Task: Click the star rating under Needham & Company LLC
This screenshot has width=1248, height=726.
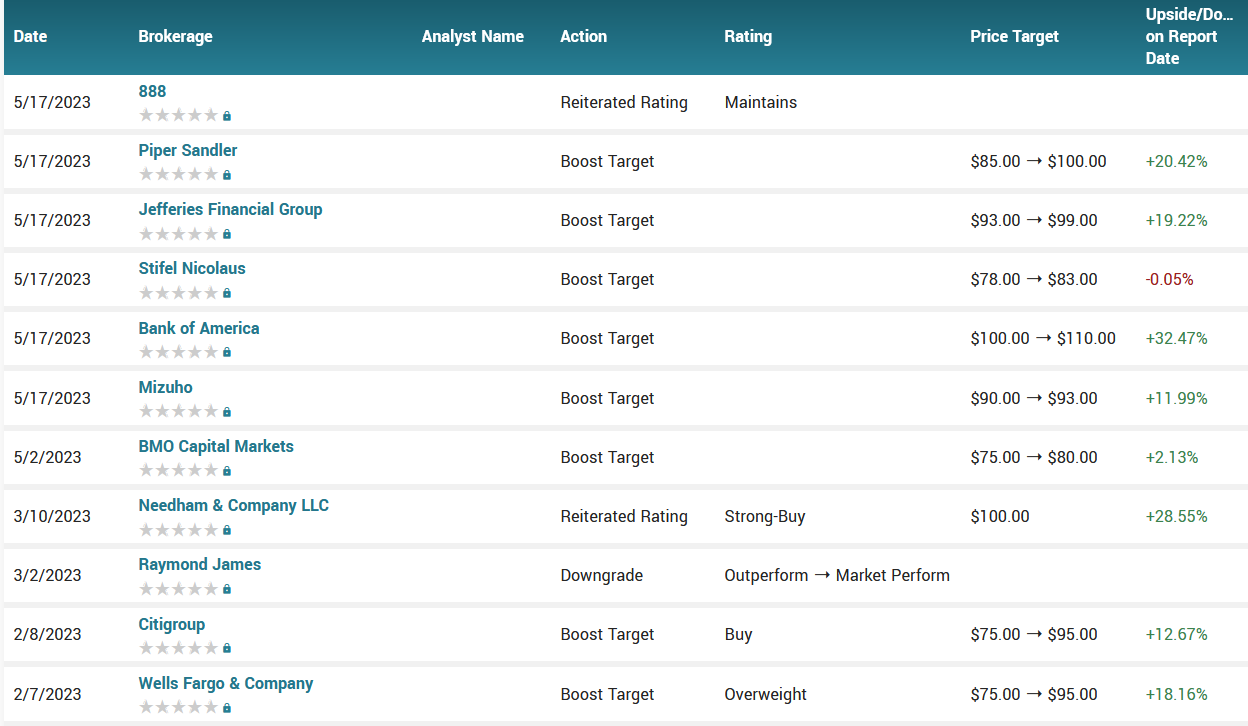Action: pyautogui.click(x=178, y=529)
